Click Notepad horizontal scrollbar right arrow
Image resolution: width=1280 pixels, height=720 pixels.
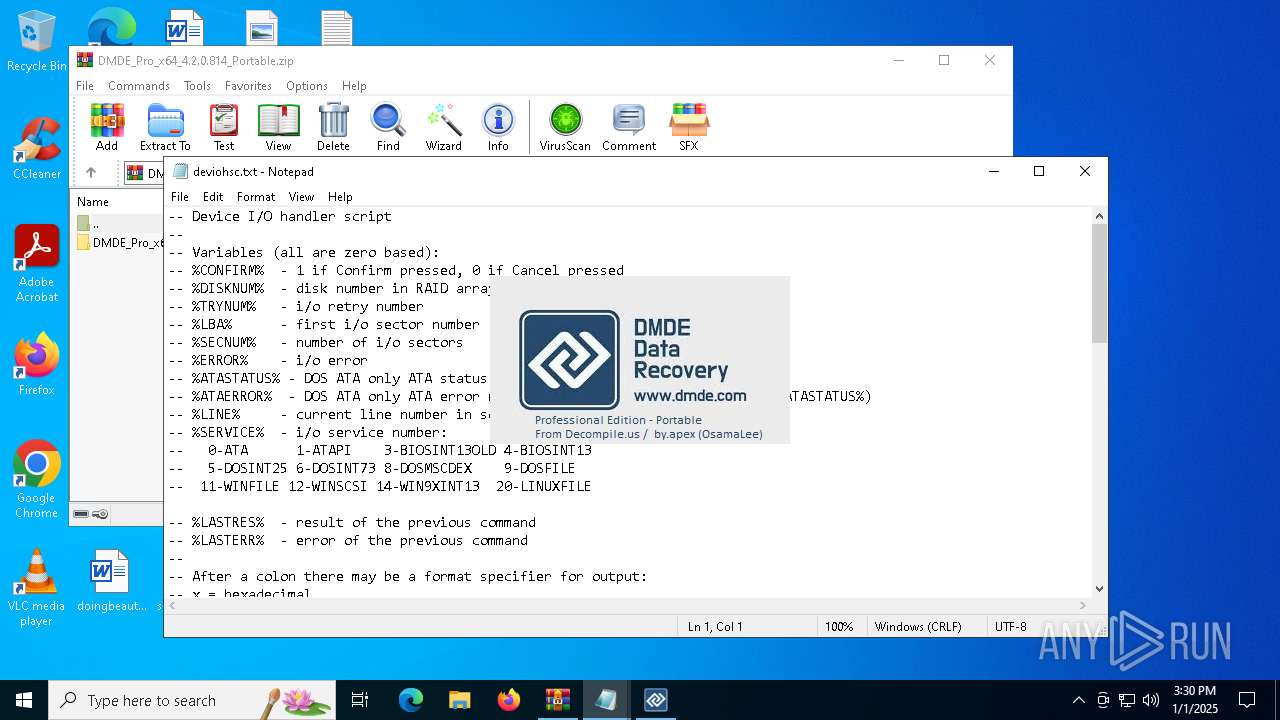[1083, 605]
